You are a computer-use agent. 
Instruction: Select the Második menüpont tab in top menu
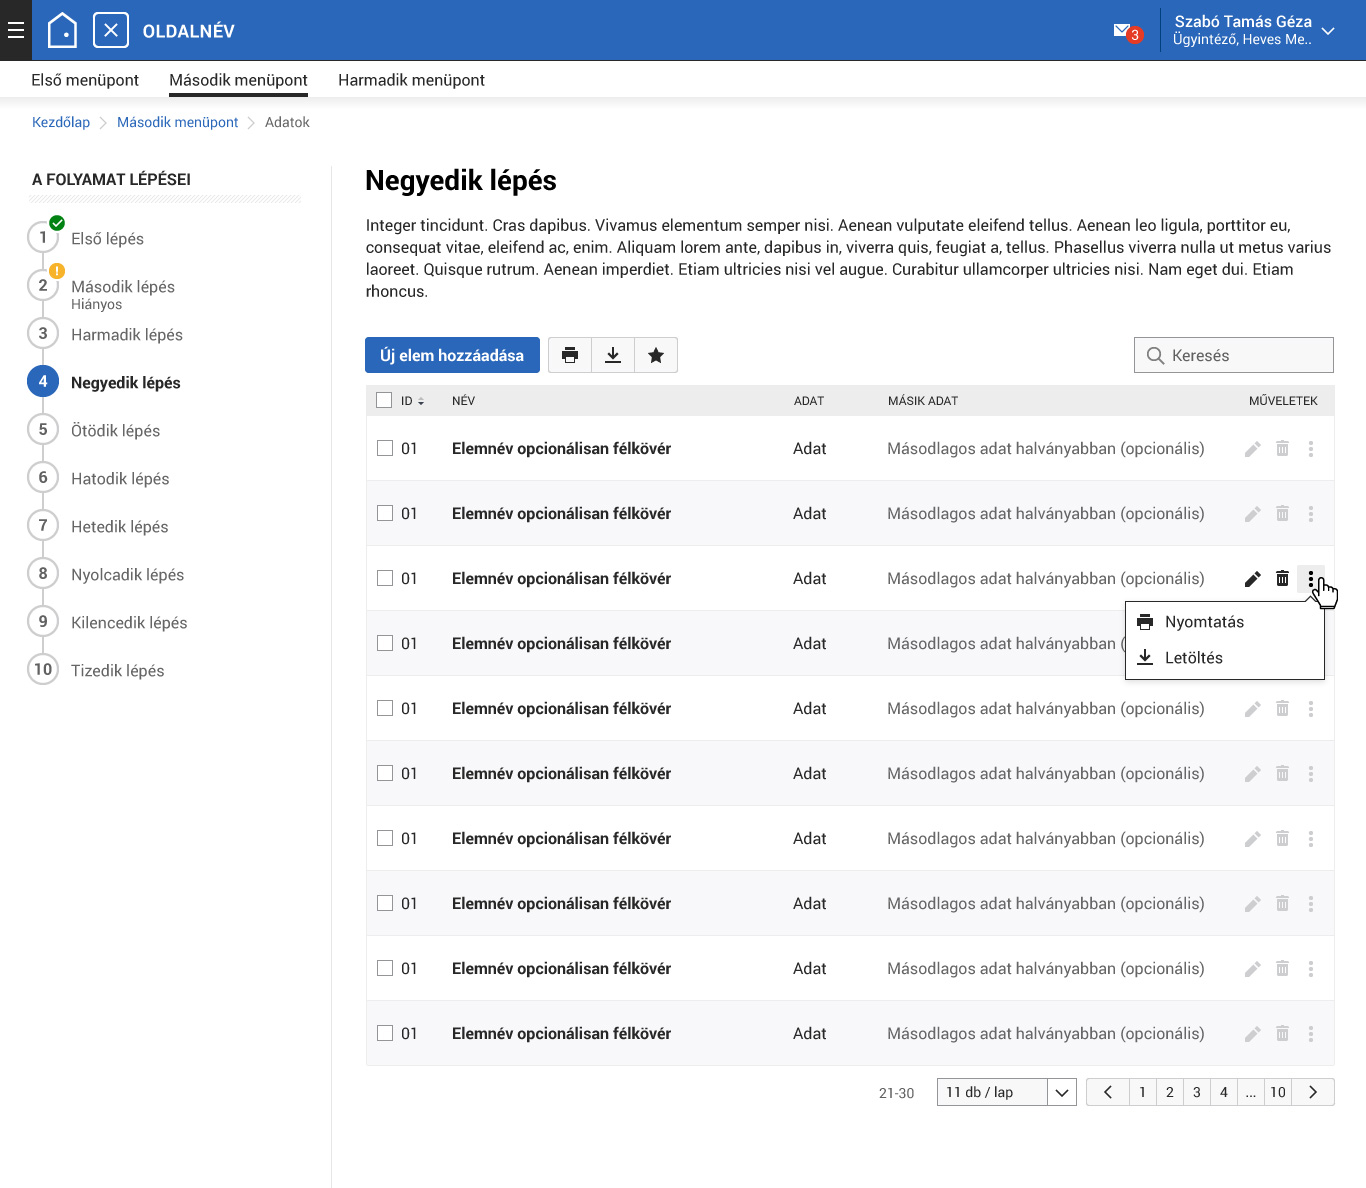coord(238,80)
